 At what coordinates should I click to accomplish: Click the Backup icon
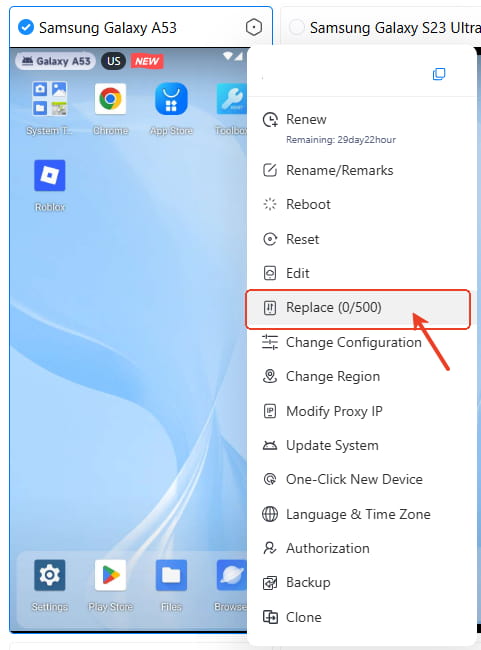pos(270,583)
